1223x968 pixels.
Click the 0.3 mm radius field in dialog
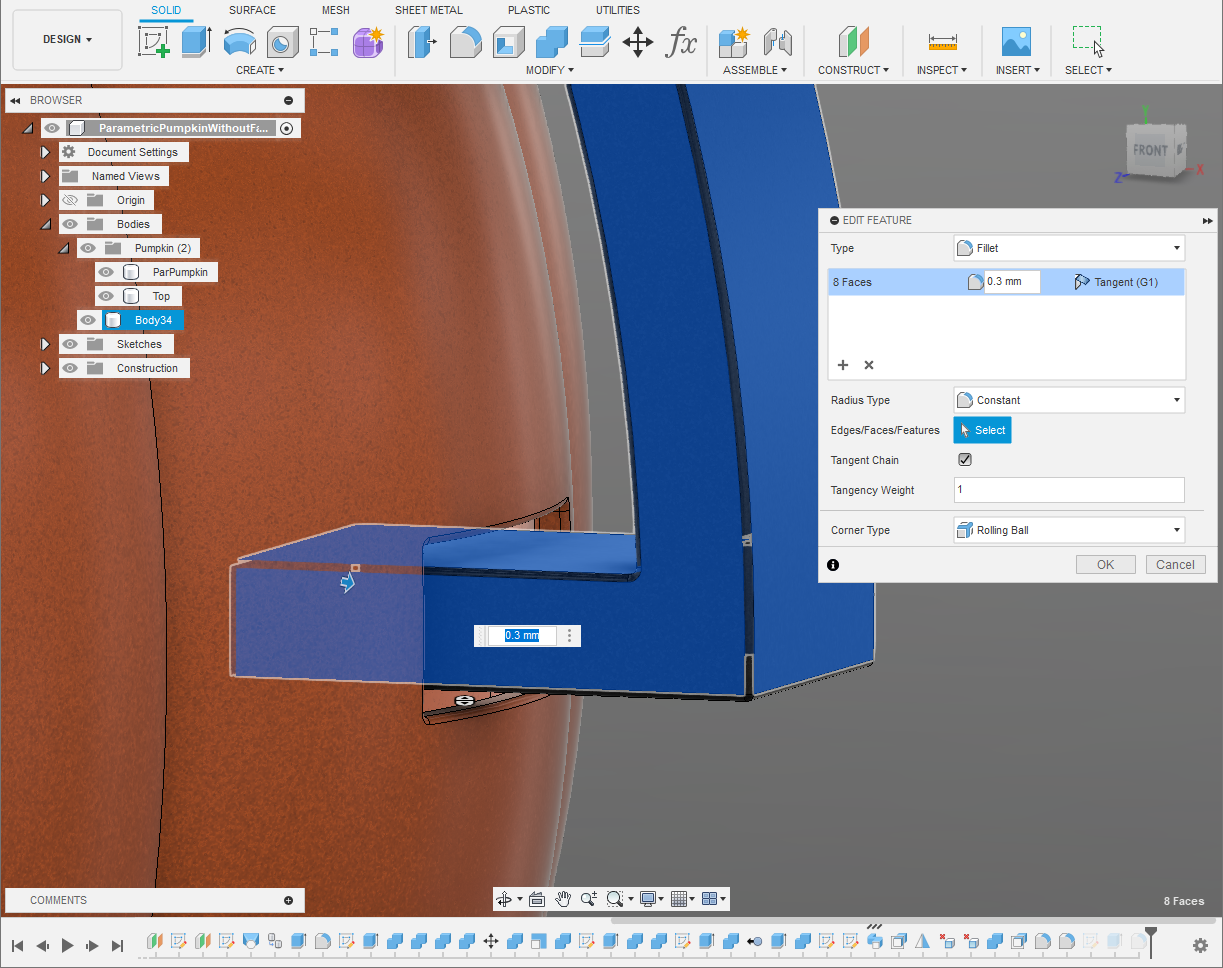[1012, 282]
